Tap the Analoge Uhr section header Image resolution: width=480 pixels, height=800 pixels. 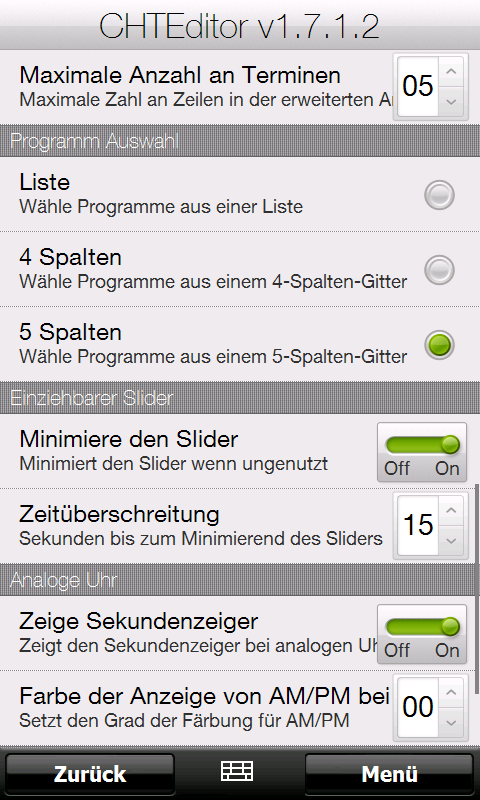[x=240, y=580]
